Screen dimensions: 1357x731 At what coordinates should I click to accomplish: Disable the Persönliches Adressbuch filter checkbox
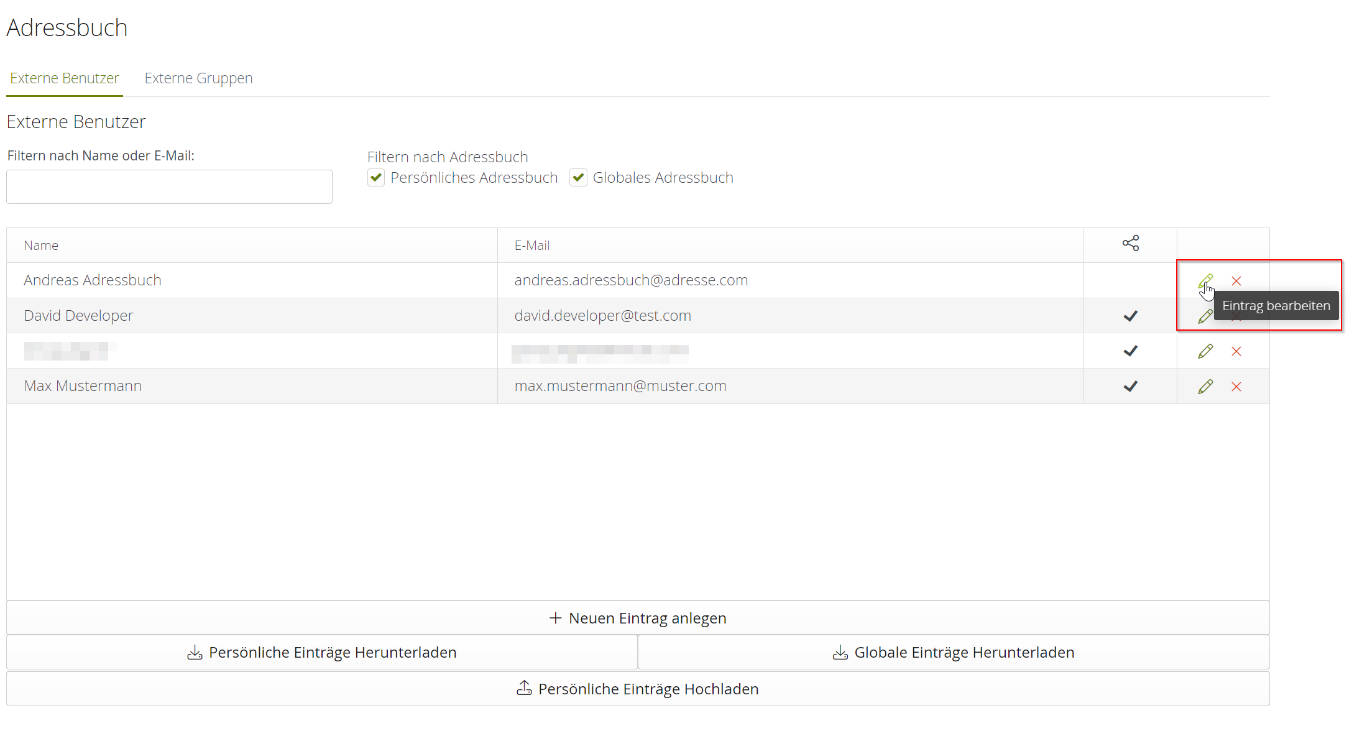[376, 177]
